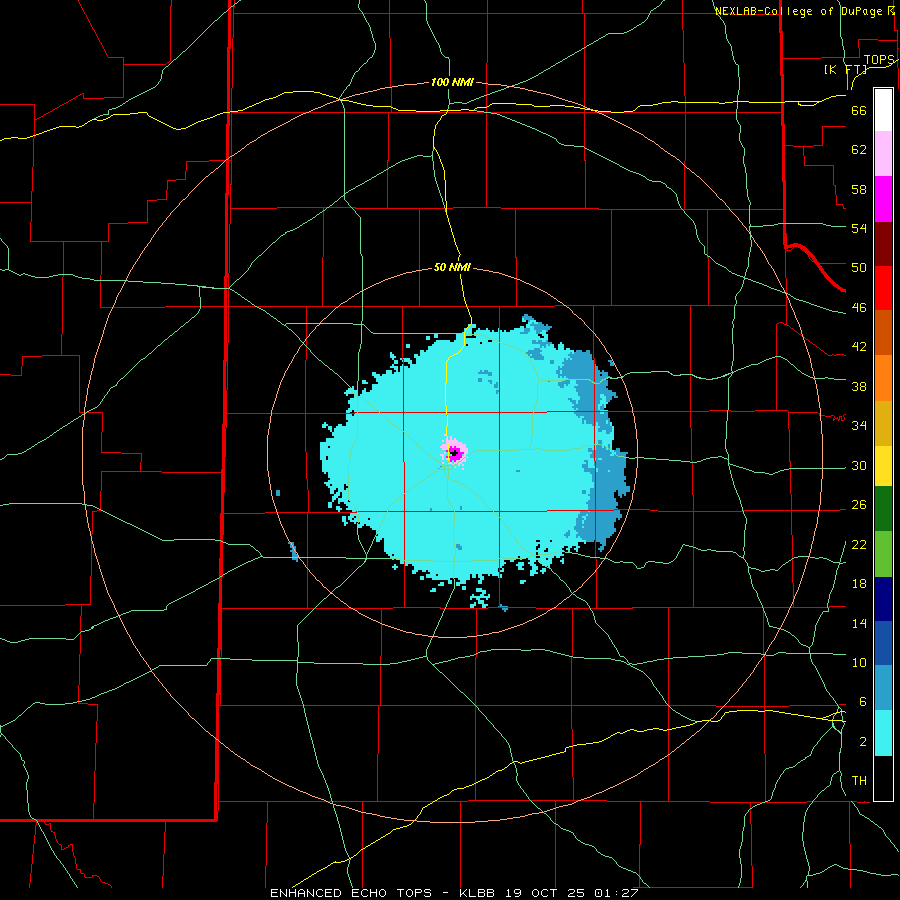The height and width of the screenshot is (900, 900).
Task: Click the steel blue swatch between 10 and 6
Action: point(883,688)
